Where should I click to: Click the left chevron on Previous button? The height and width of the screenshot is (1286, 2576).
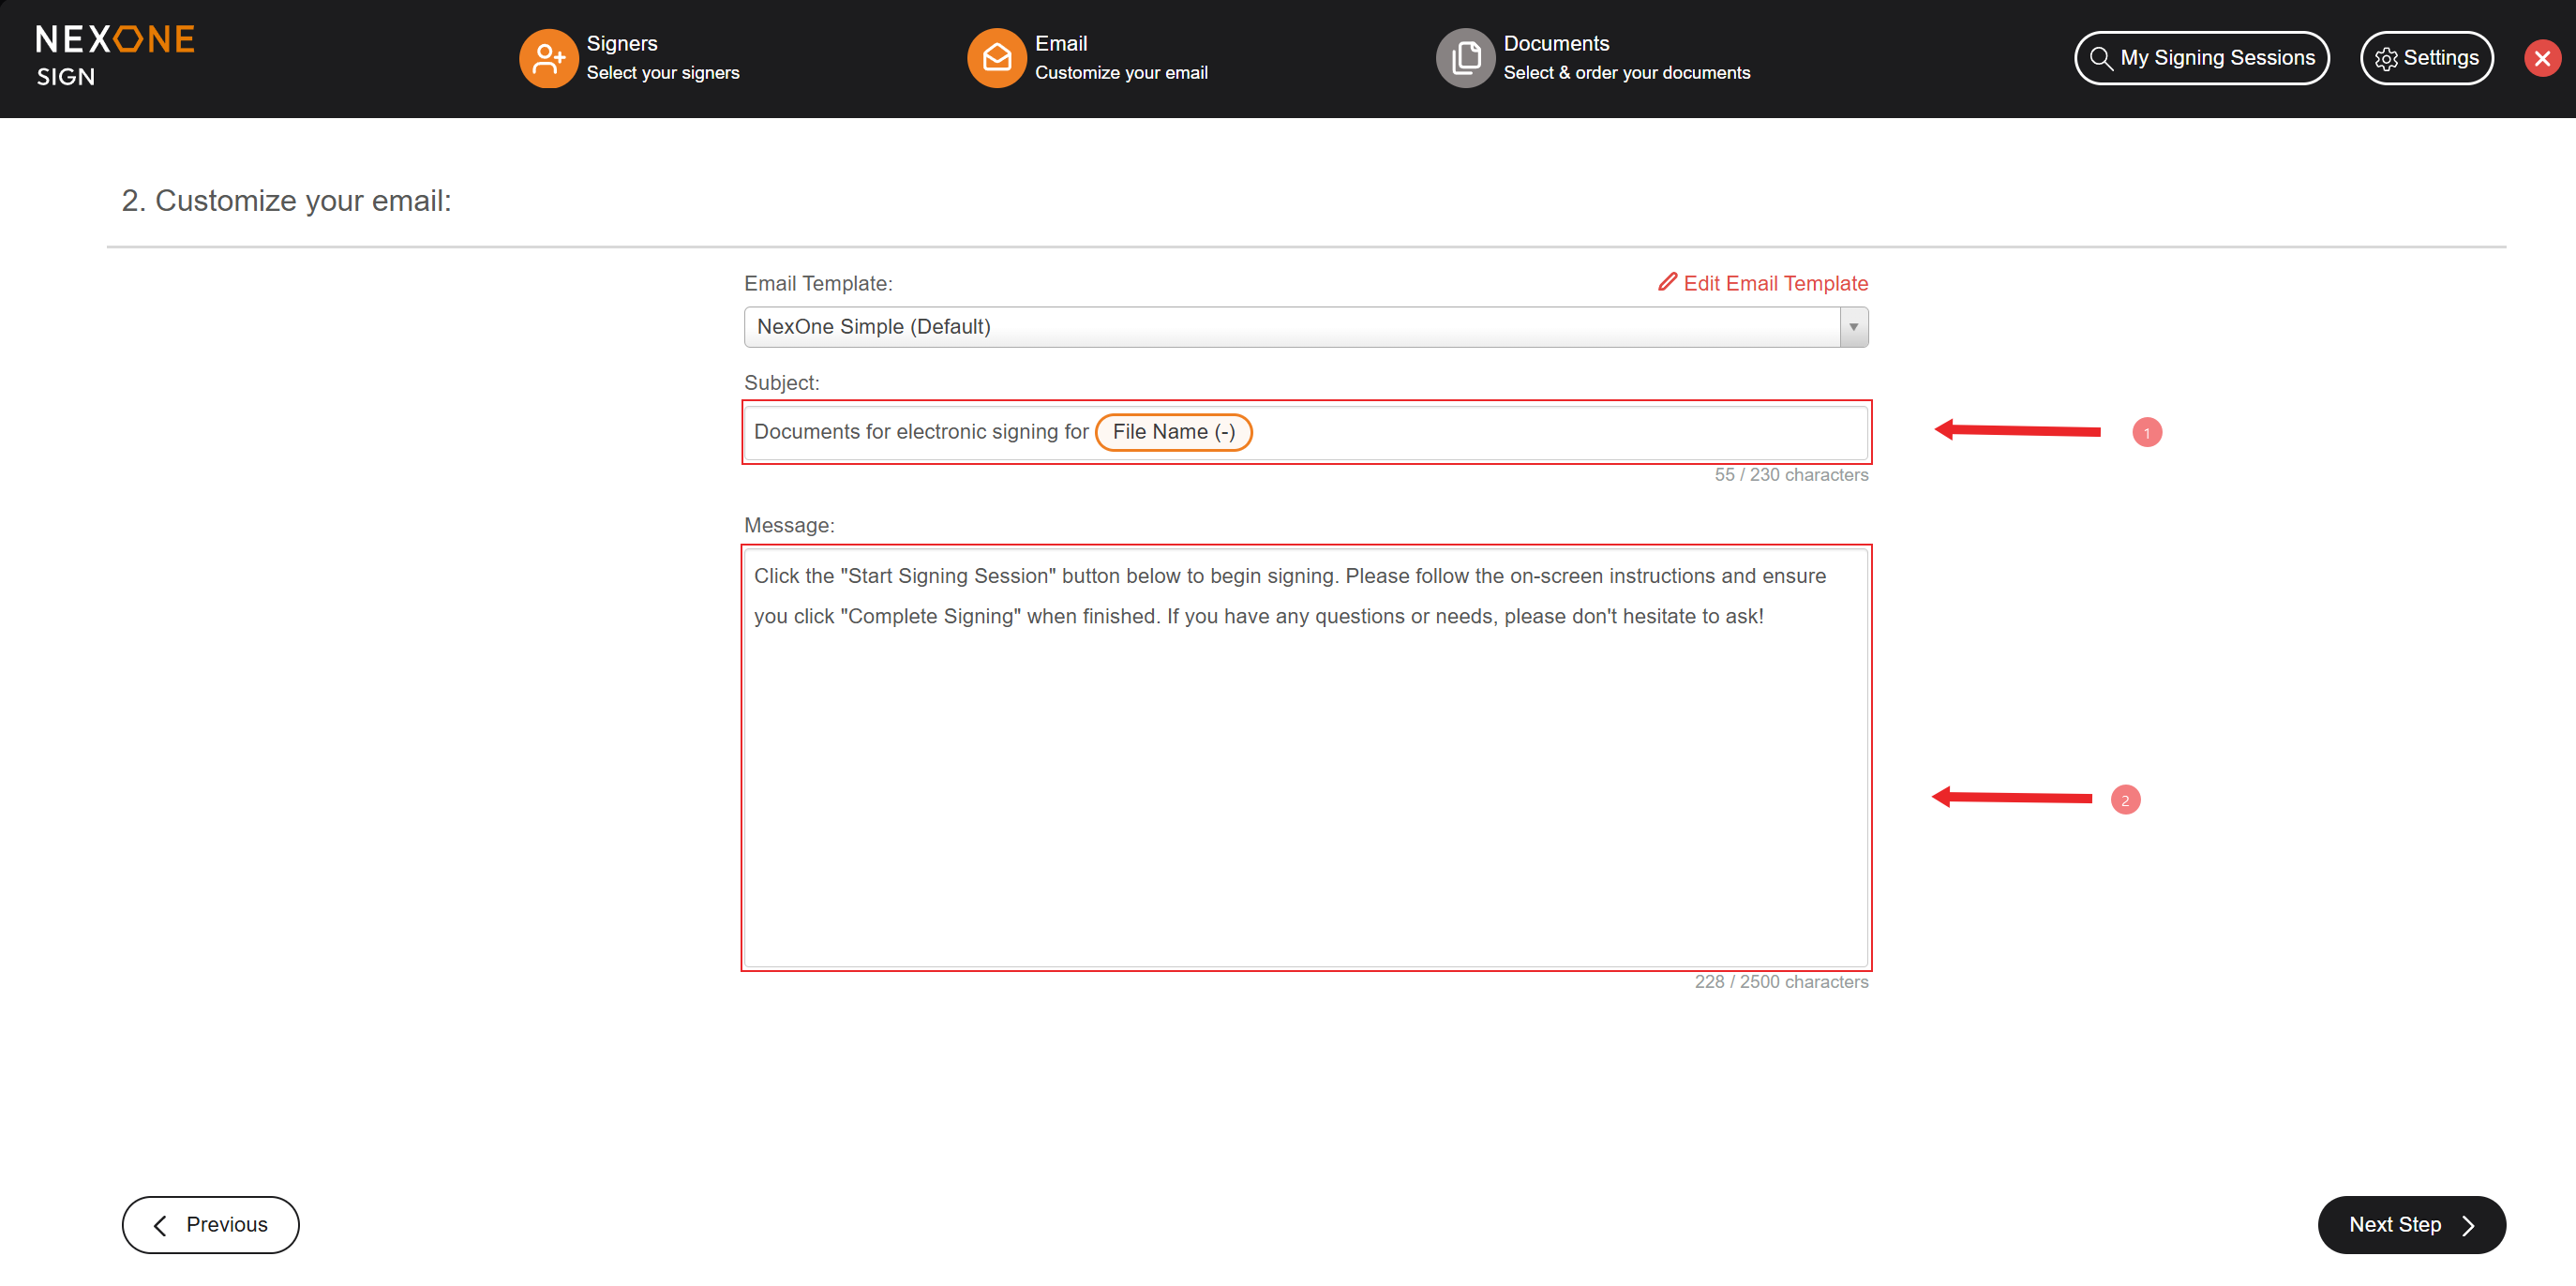160,1225
